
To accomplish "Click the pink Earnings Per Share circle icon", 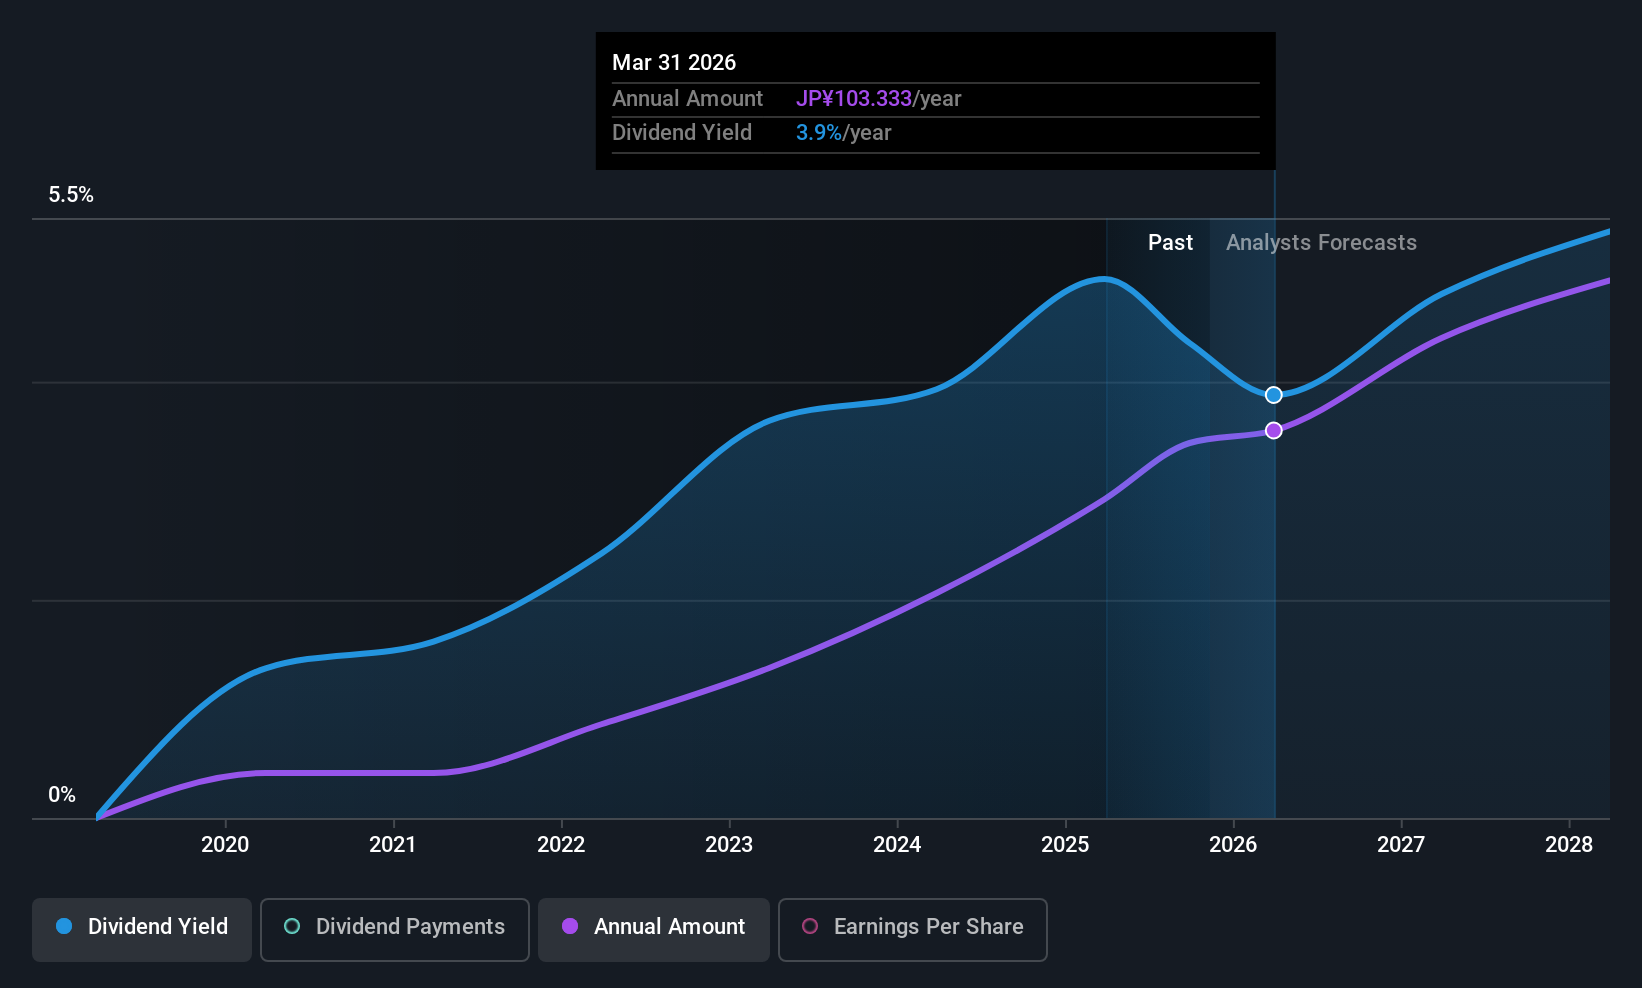I will tap(810, 927).
